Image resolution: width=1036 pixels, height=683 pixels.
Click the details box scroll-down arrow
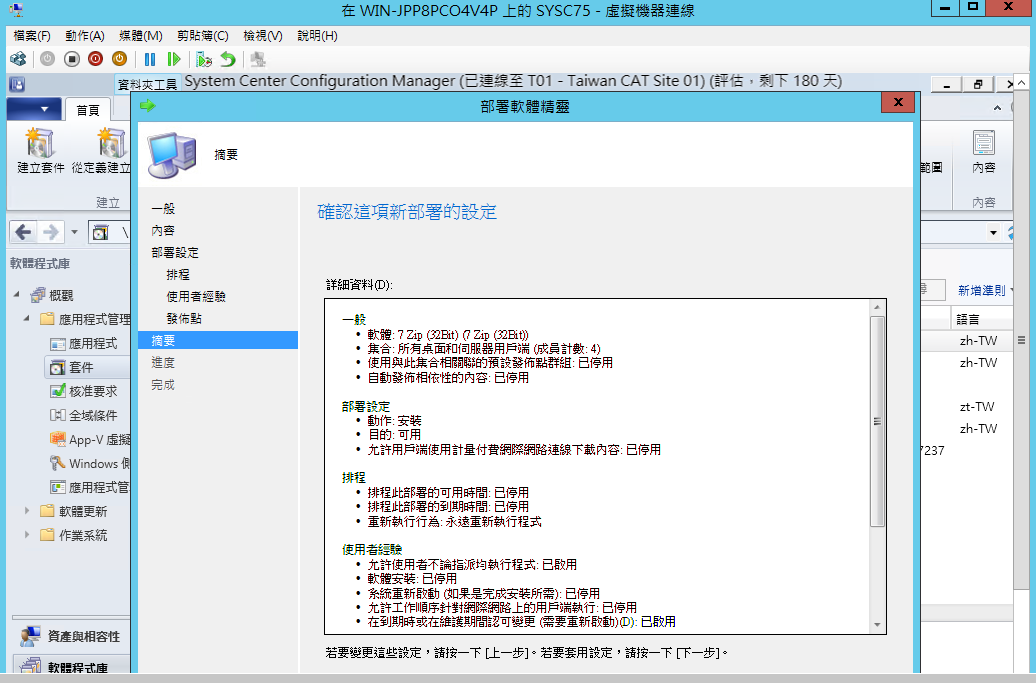tap(877, 625)
